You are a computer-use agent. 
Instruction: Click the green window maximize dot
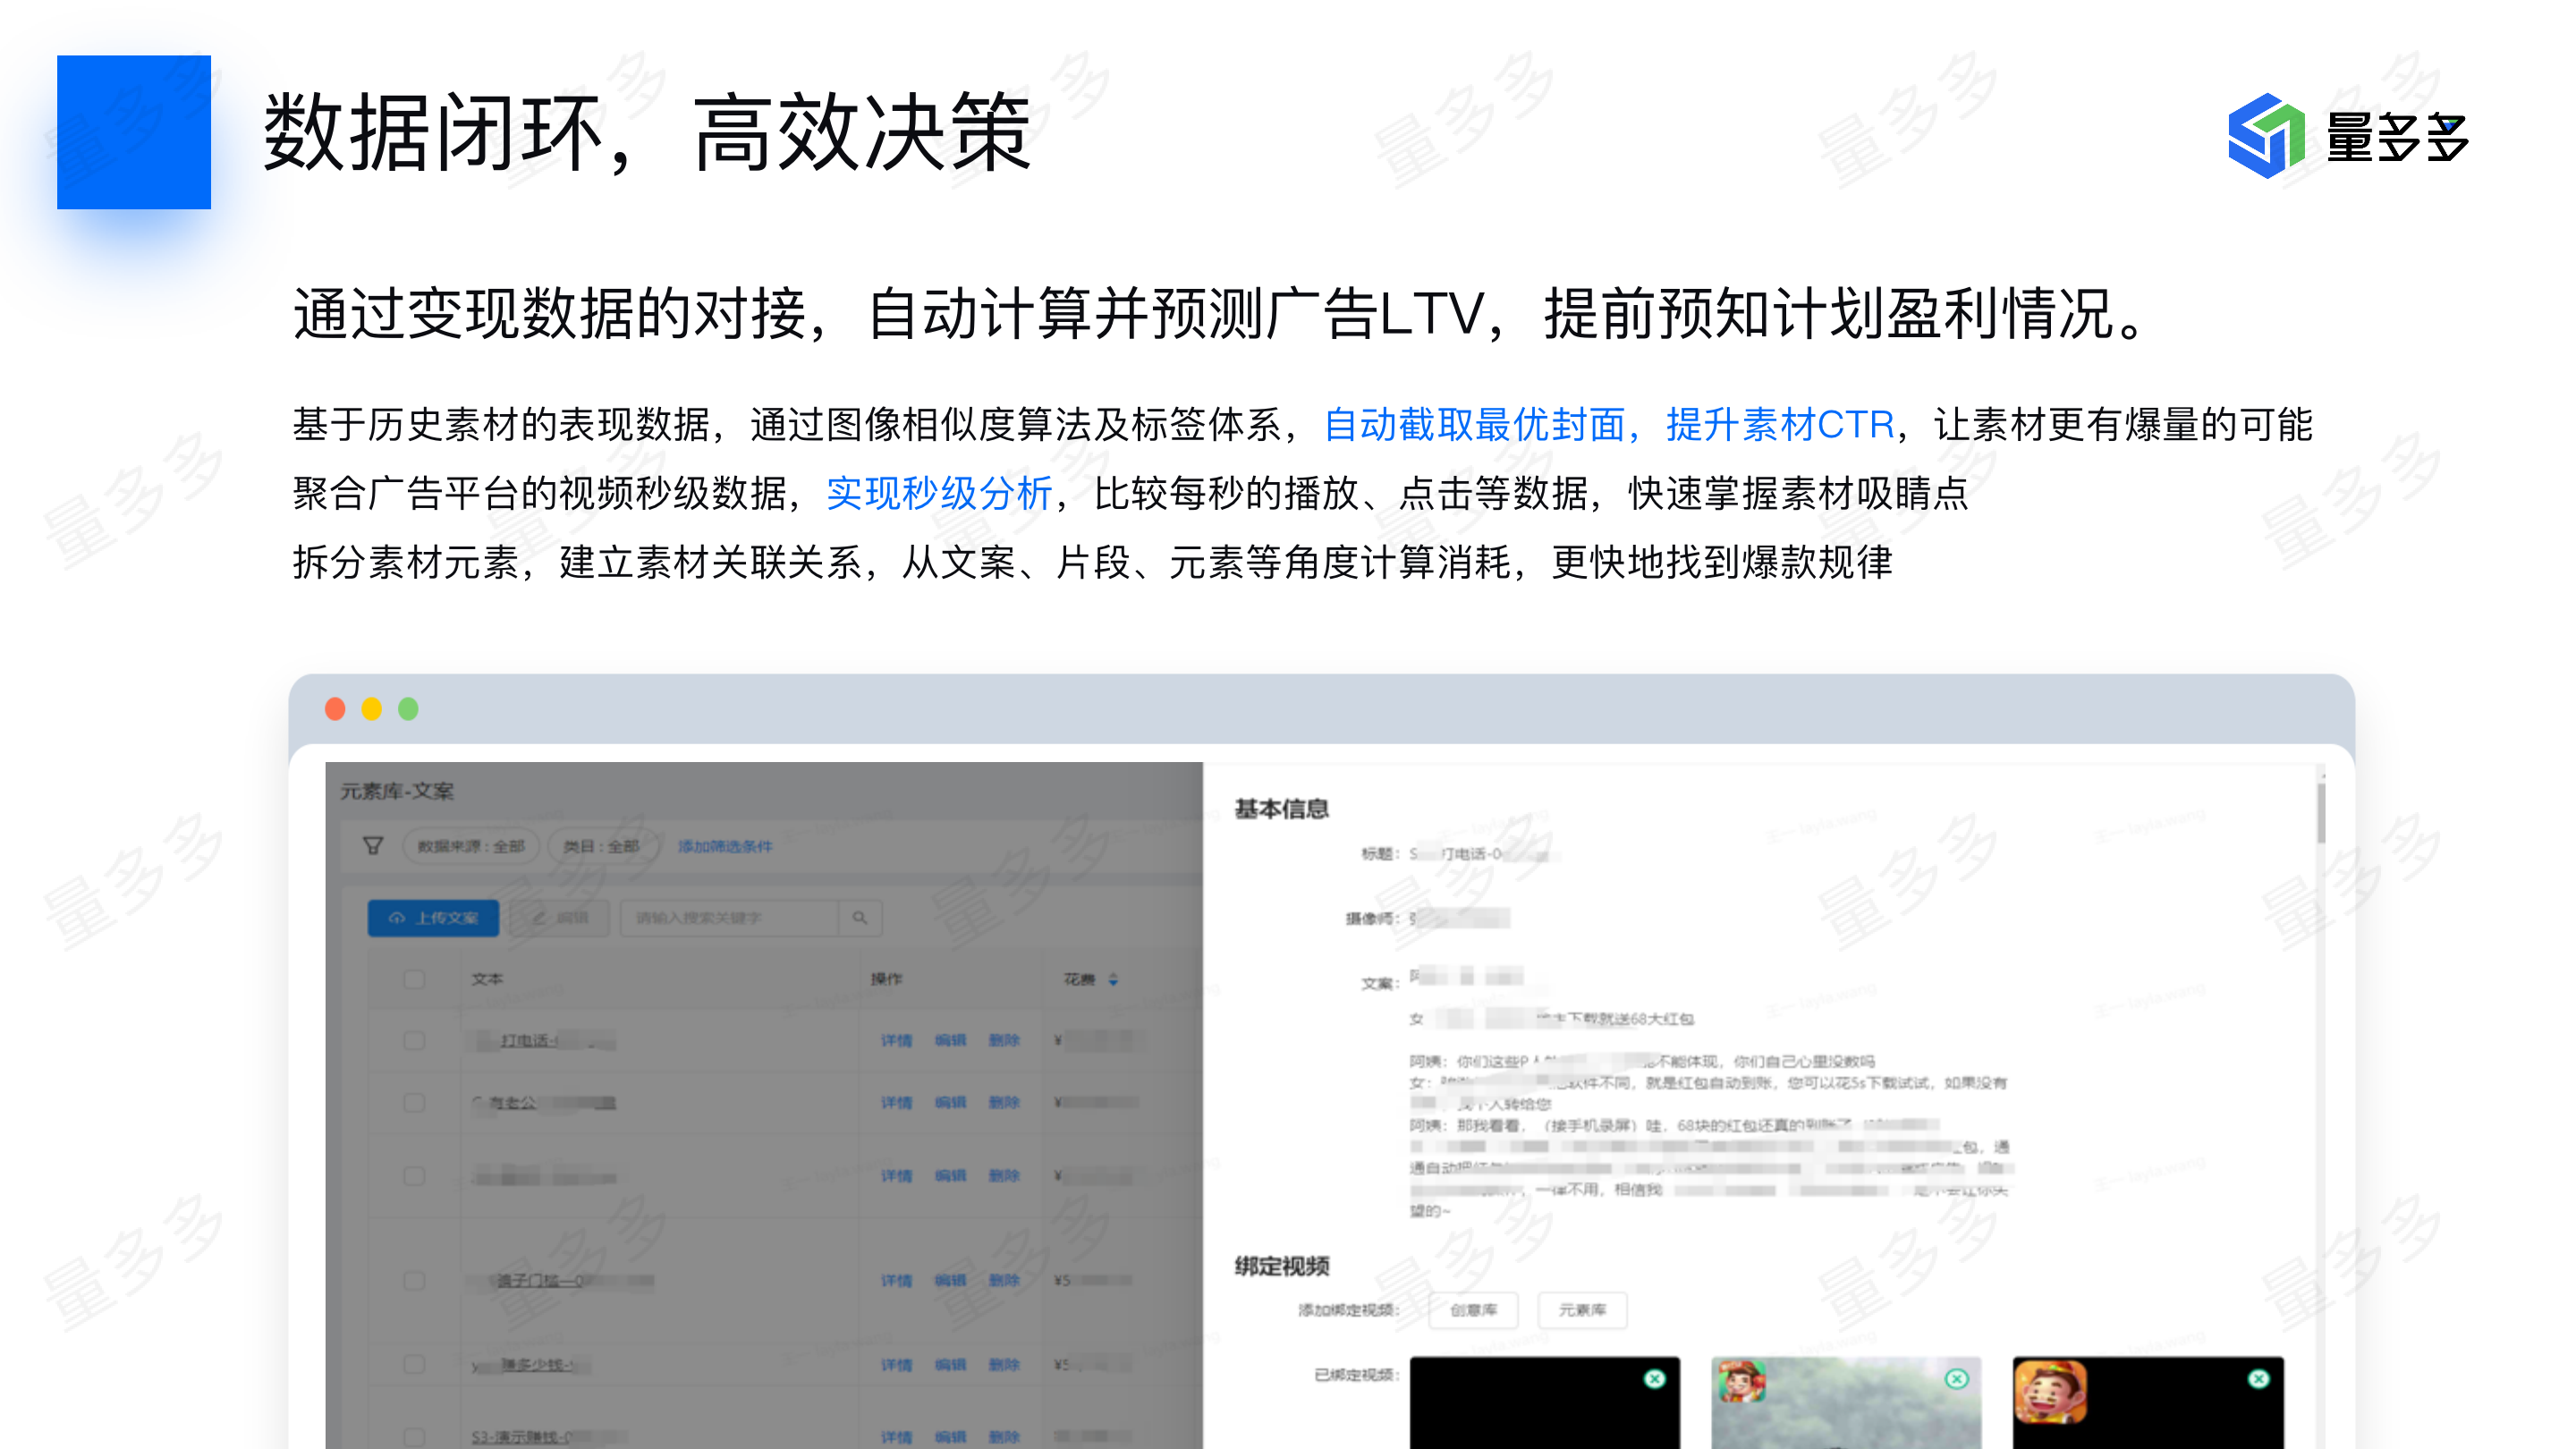click(408, 709)
